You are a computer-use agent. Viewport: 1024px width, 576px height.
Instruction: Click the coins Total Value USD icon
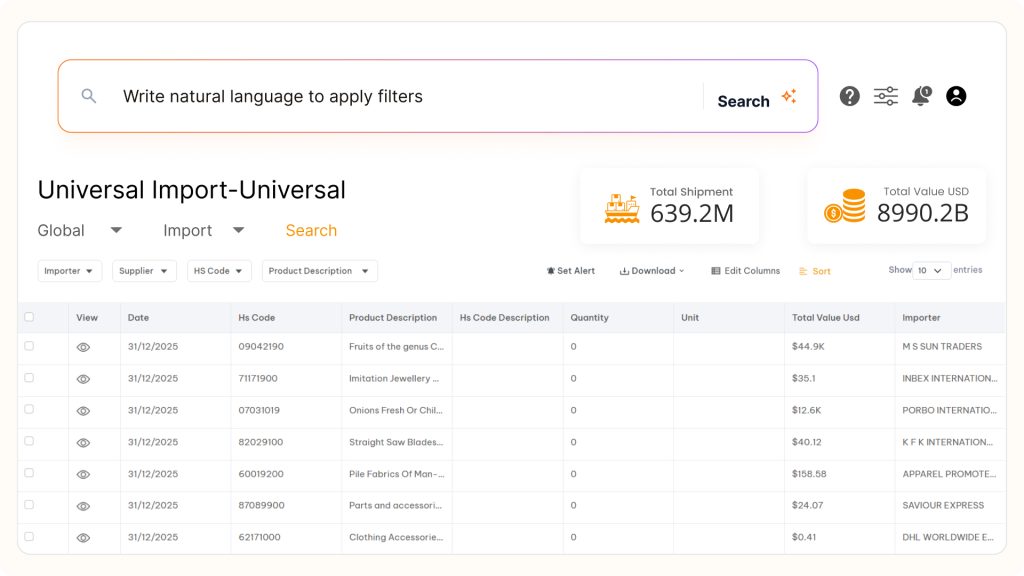(844, 206)
